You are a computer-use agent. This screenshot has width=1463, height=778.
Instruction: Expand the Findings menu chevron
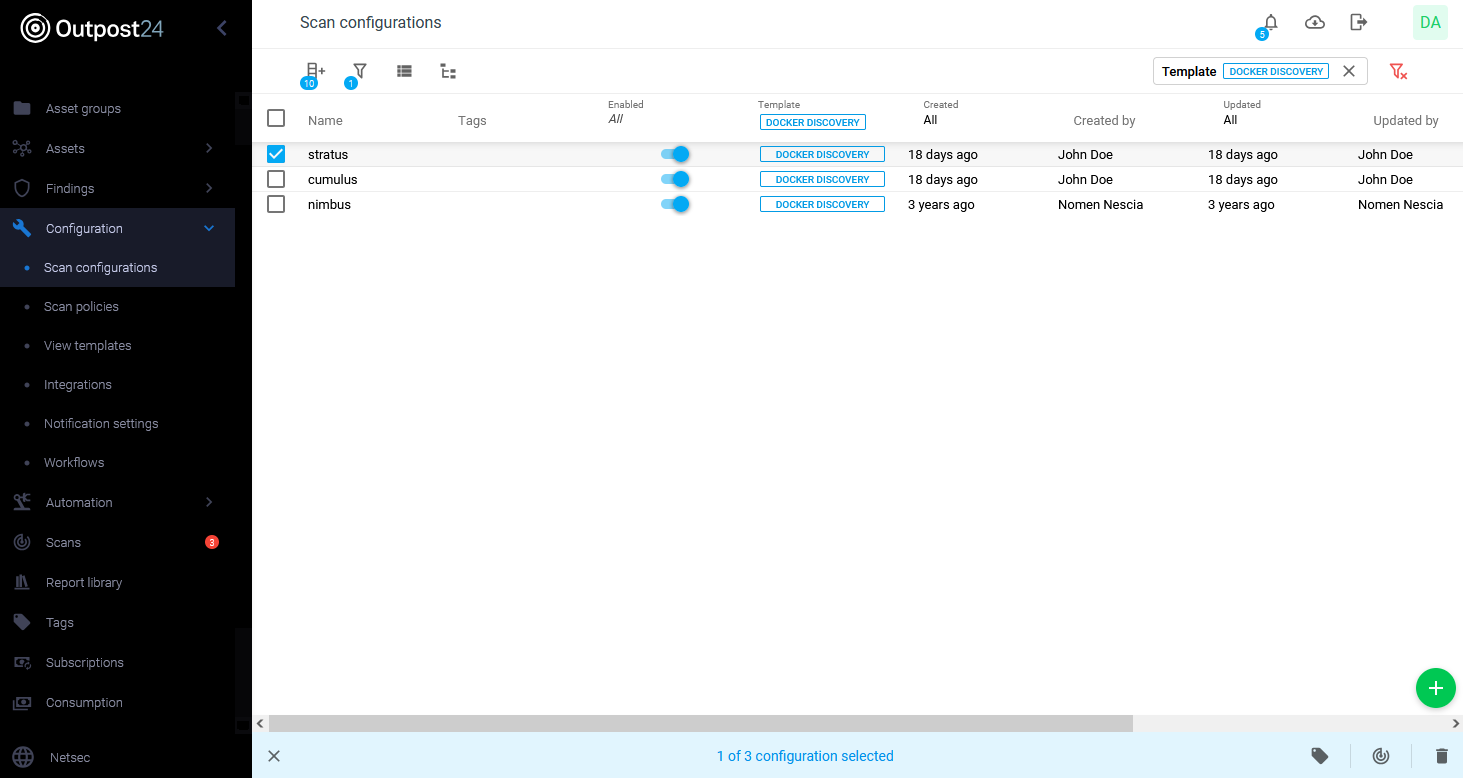(x=209, y=188)
